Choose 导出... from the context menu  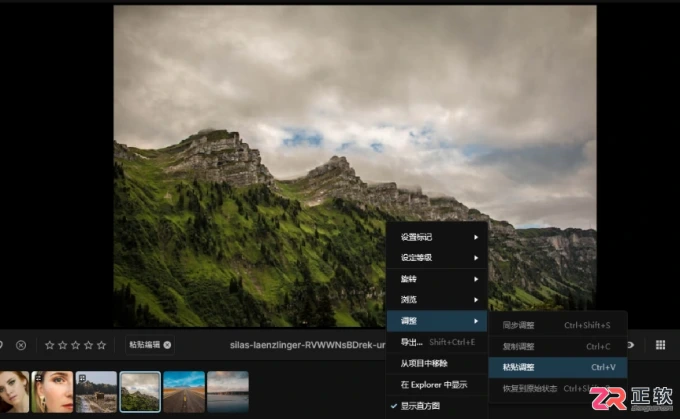pyautogui.click(x=437, y=342)
